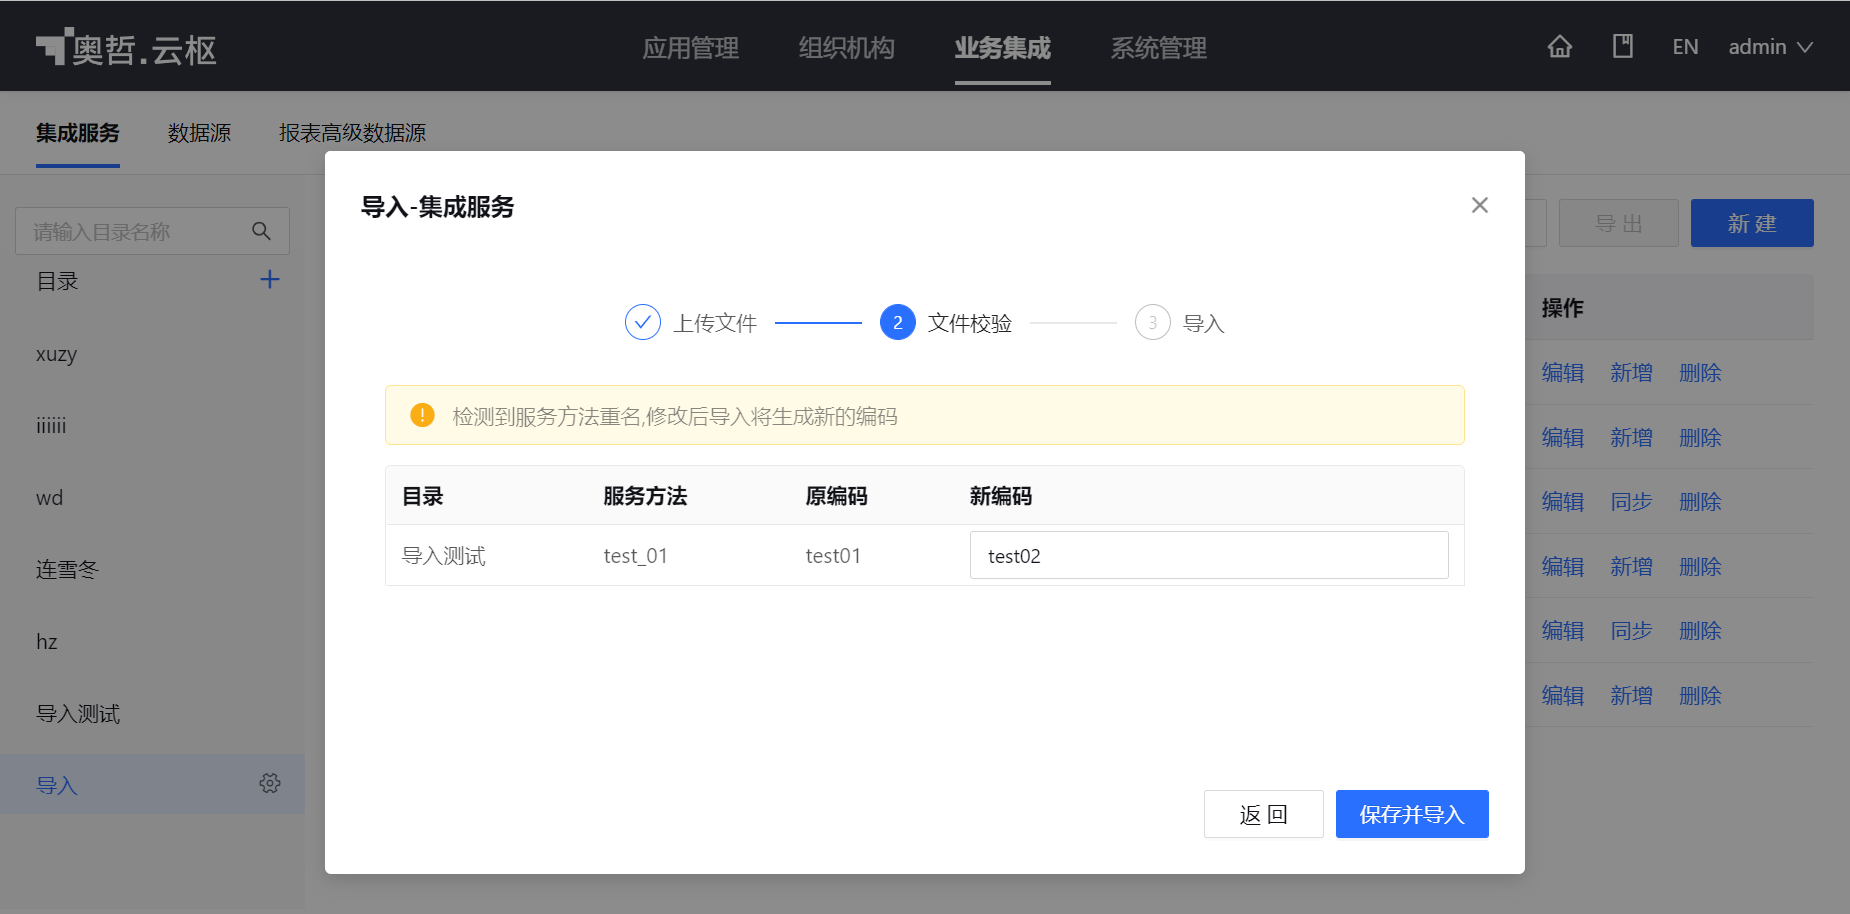Click the test_01 service method cell
This screenshot has width=1850, height=914.
point(636,556)
